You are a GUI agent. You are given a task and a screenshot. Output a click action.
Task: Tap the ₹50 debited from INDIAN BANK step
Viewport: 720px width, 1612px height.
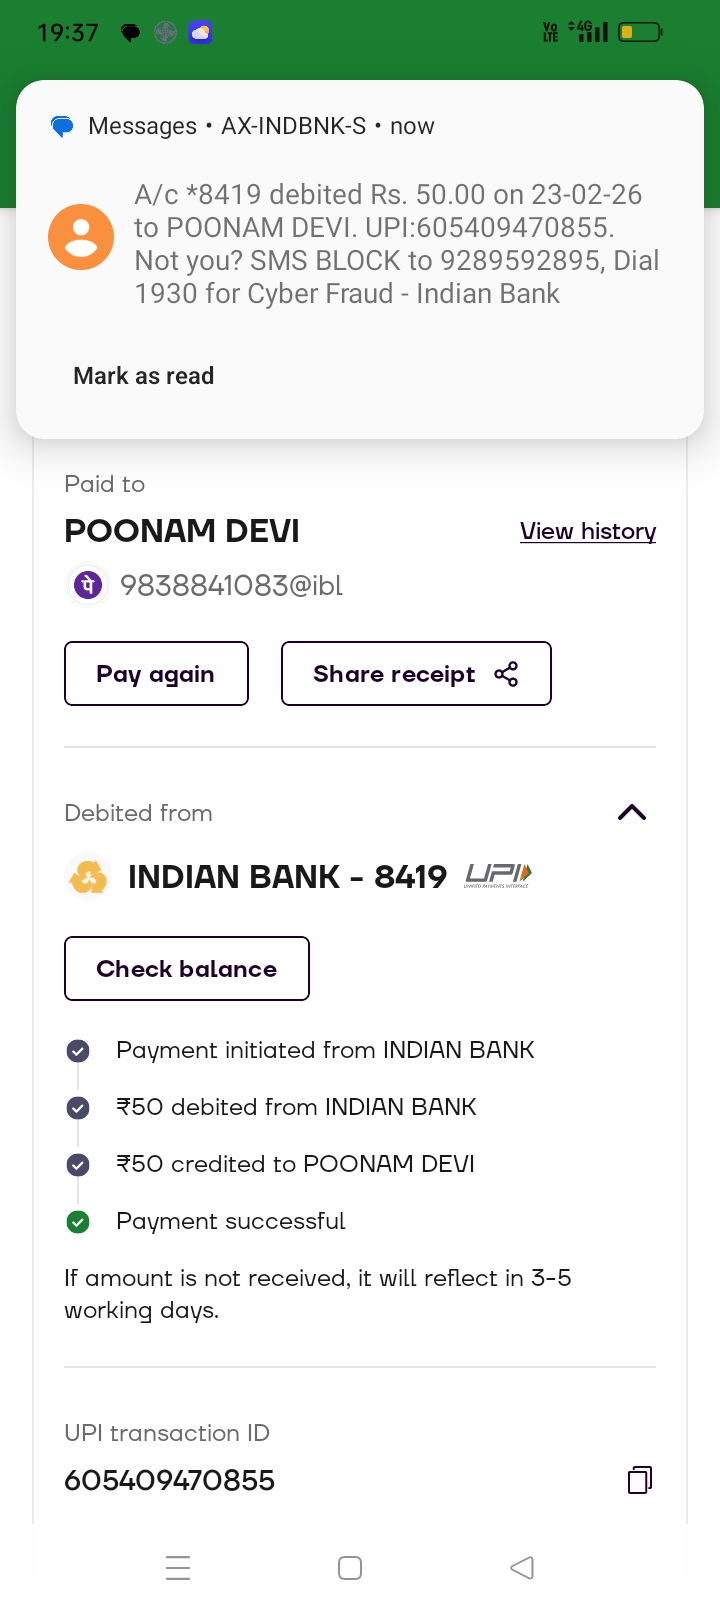pos(296,1107)
